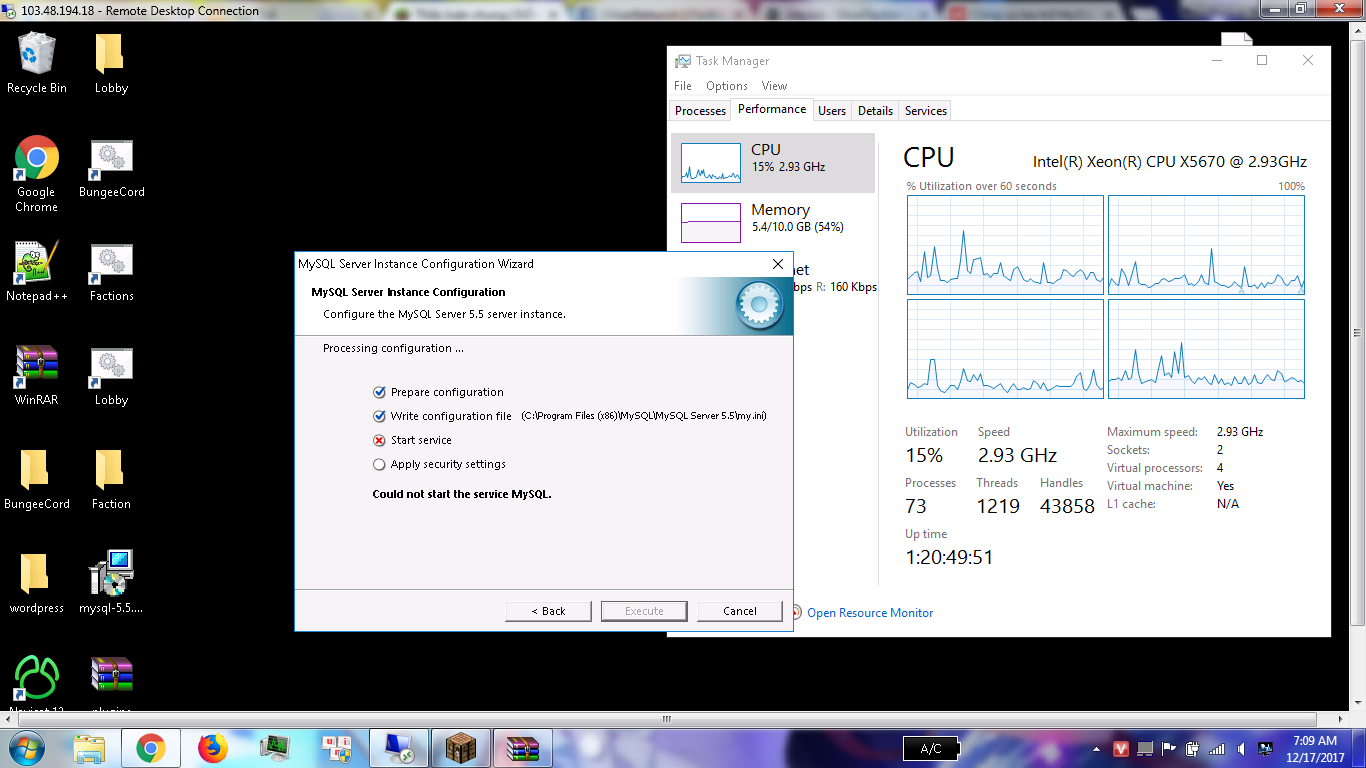Click Cancel in the MySQL wizard
The image size is (1366, 768).
coord(740,611)
